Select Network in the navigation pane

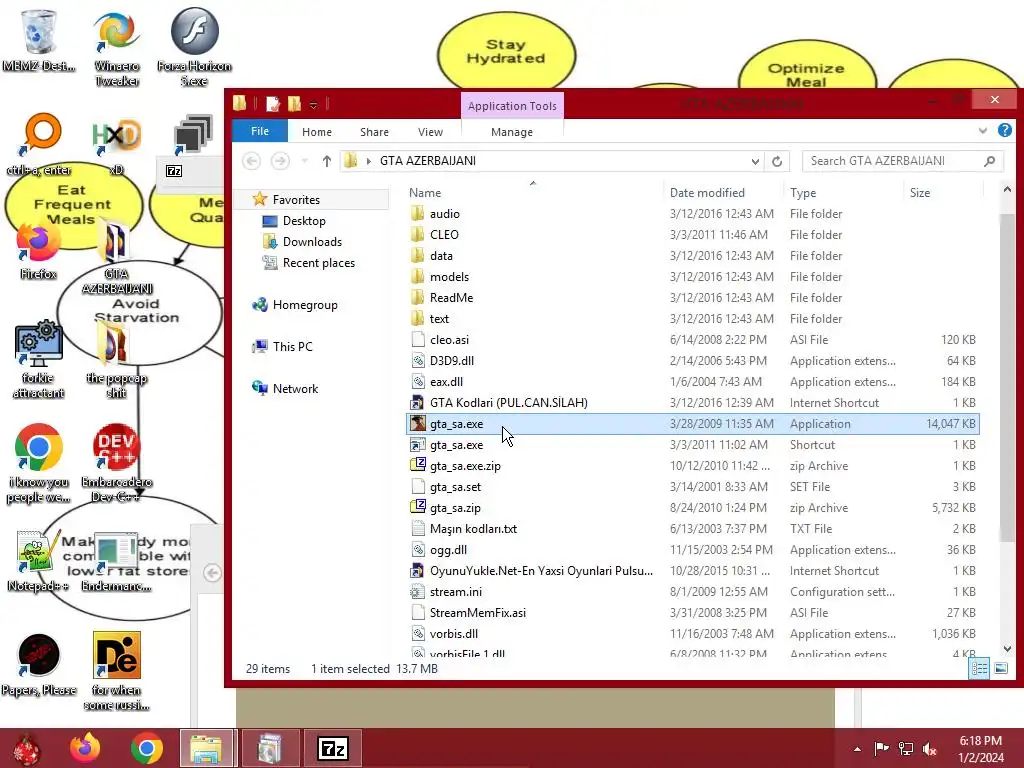[x=295, y=389]
